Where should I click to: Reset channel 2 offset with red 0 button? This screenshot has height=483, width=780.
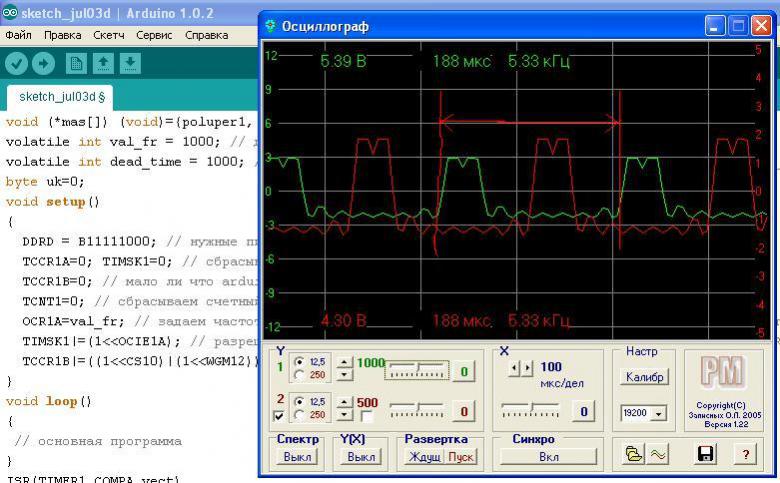tap(464, 411)
